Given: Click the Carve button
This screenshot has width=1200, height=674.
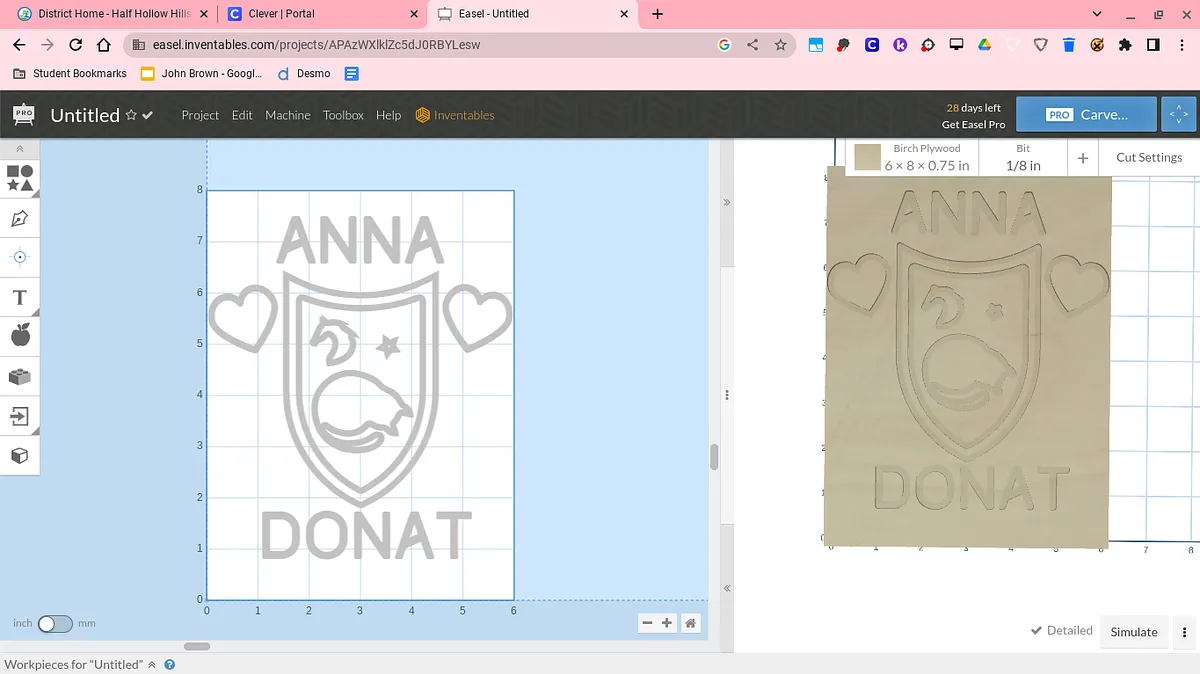Looking at the screenshot, I should [1086, 115].
